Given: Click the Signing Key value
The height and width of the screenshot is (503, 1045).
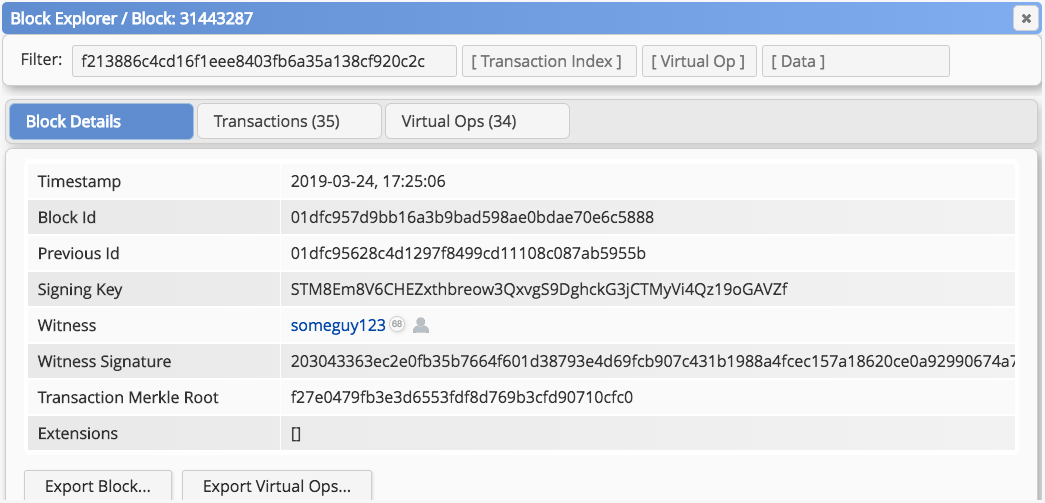Looking at the screenshot, I should [539, 289].
